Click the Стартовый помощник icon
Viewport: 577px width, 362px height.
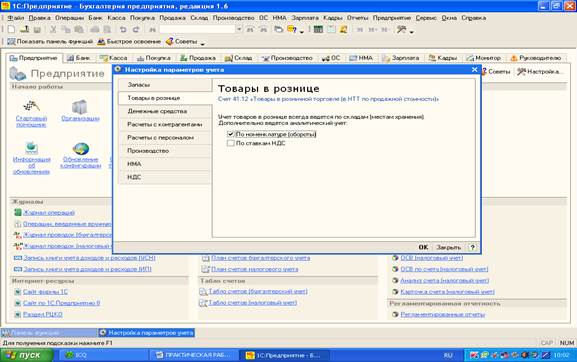31,106
